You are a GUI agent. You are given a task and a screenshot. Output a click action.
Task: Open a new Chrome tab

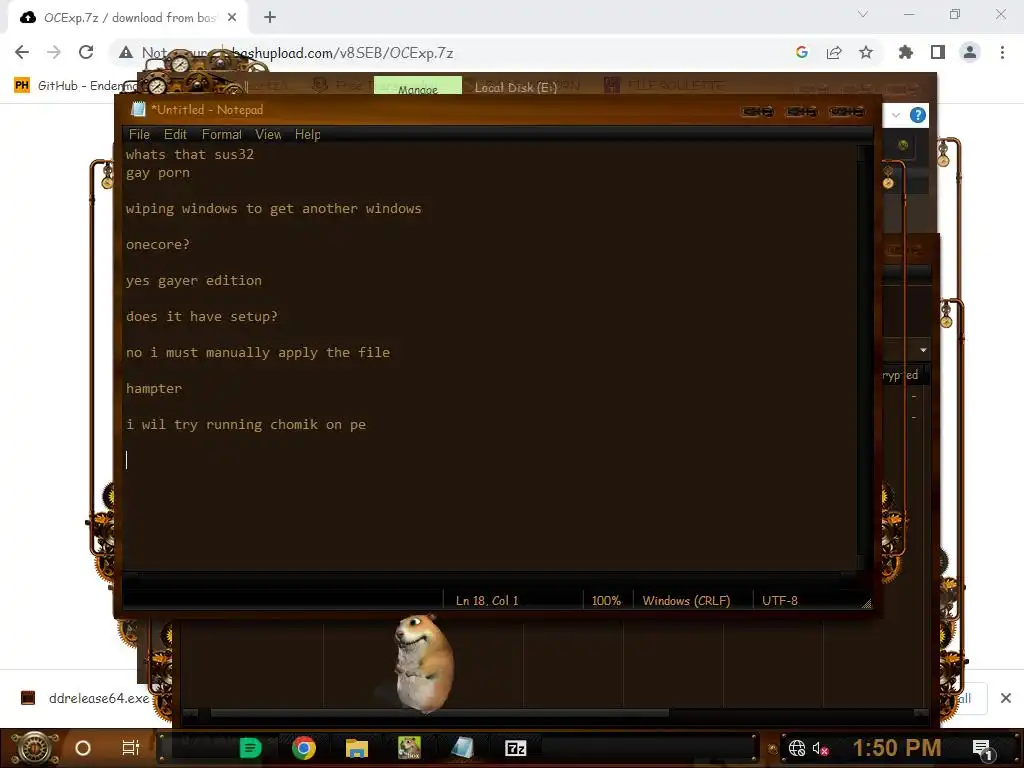[270, 18]
